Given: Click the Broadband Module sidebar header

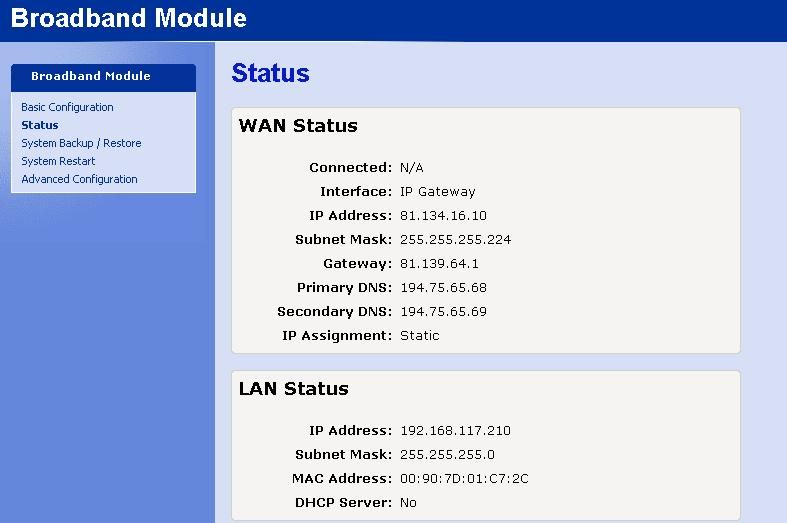Looking at the screenshot, I should pos(91,76).
